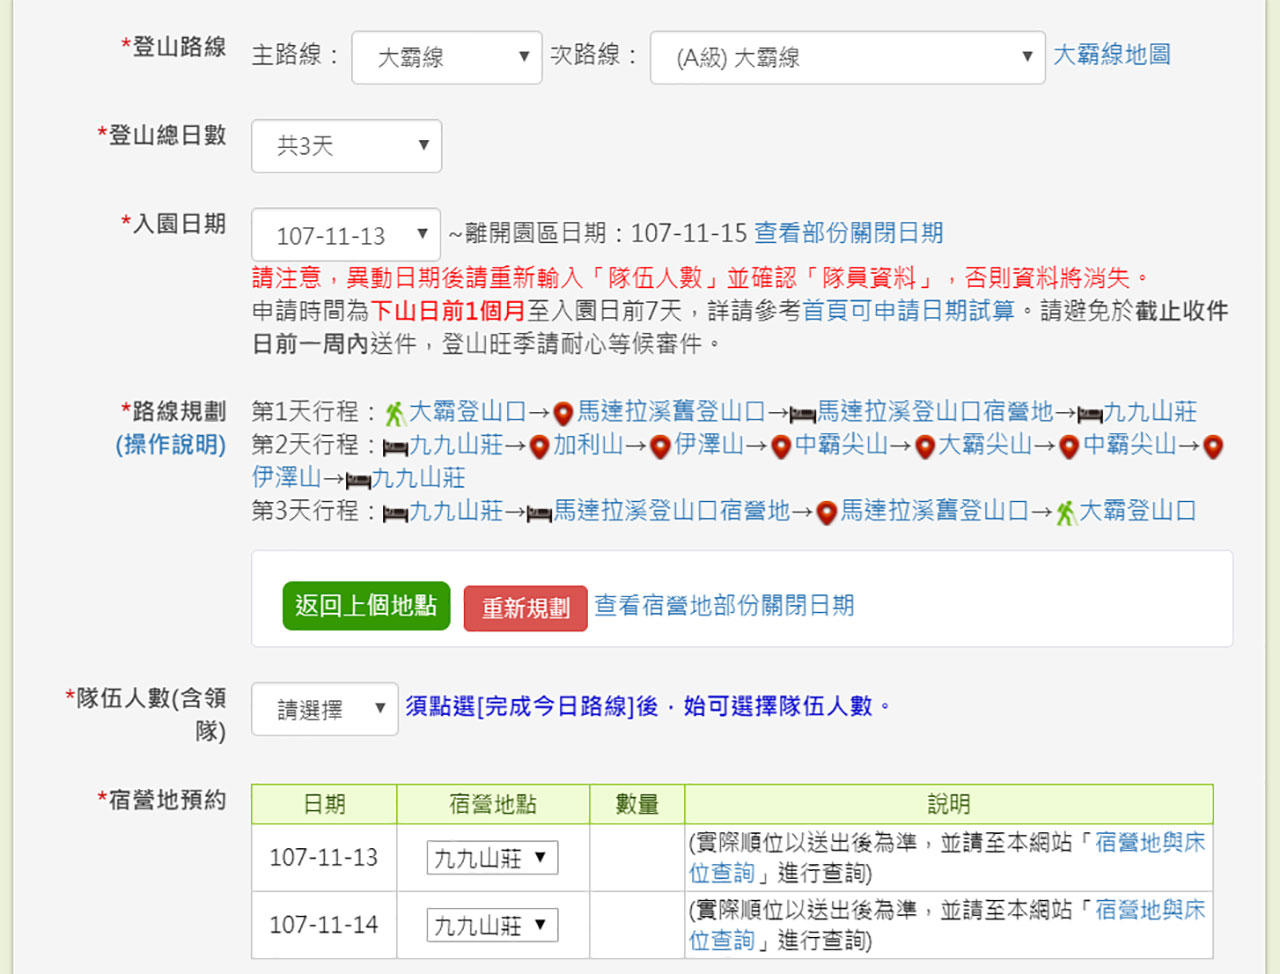Click hiker icon before 大霸登山口 in day 1
The width and height of the screenshot is (1280, 974).
click(395, 413)
